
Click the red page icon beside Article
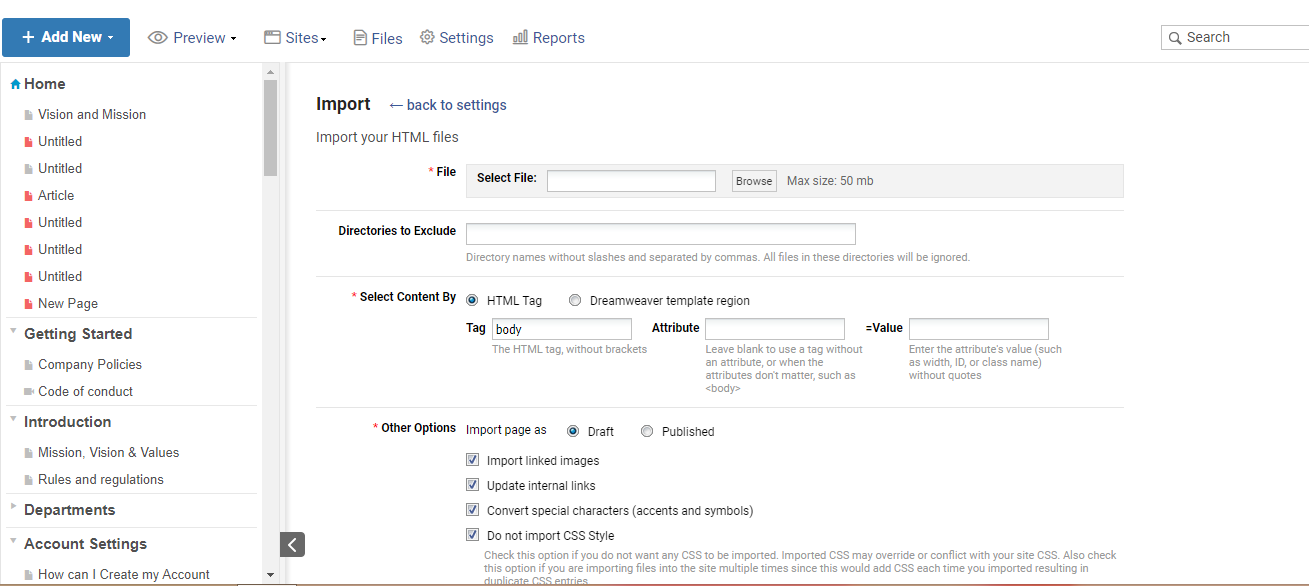click(x=29, y=196)
